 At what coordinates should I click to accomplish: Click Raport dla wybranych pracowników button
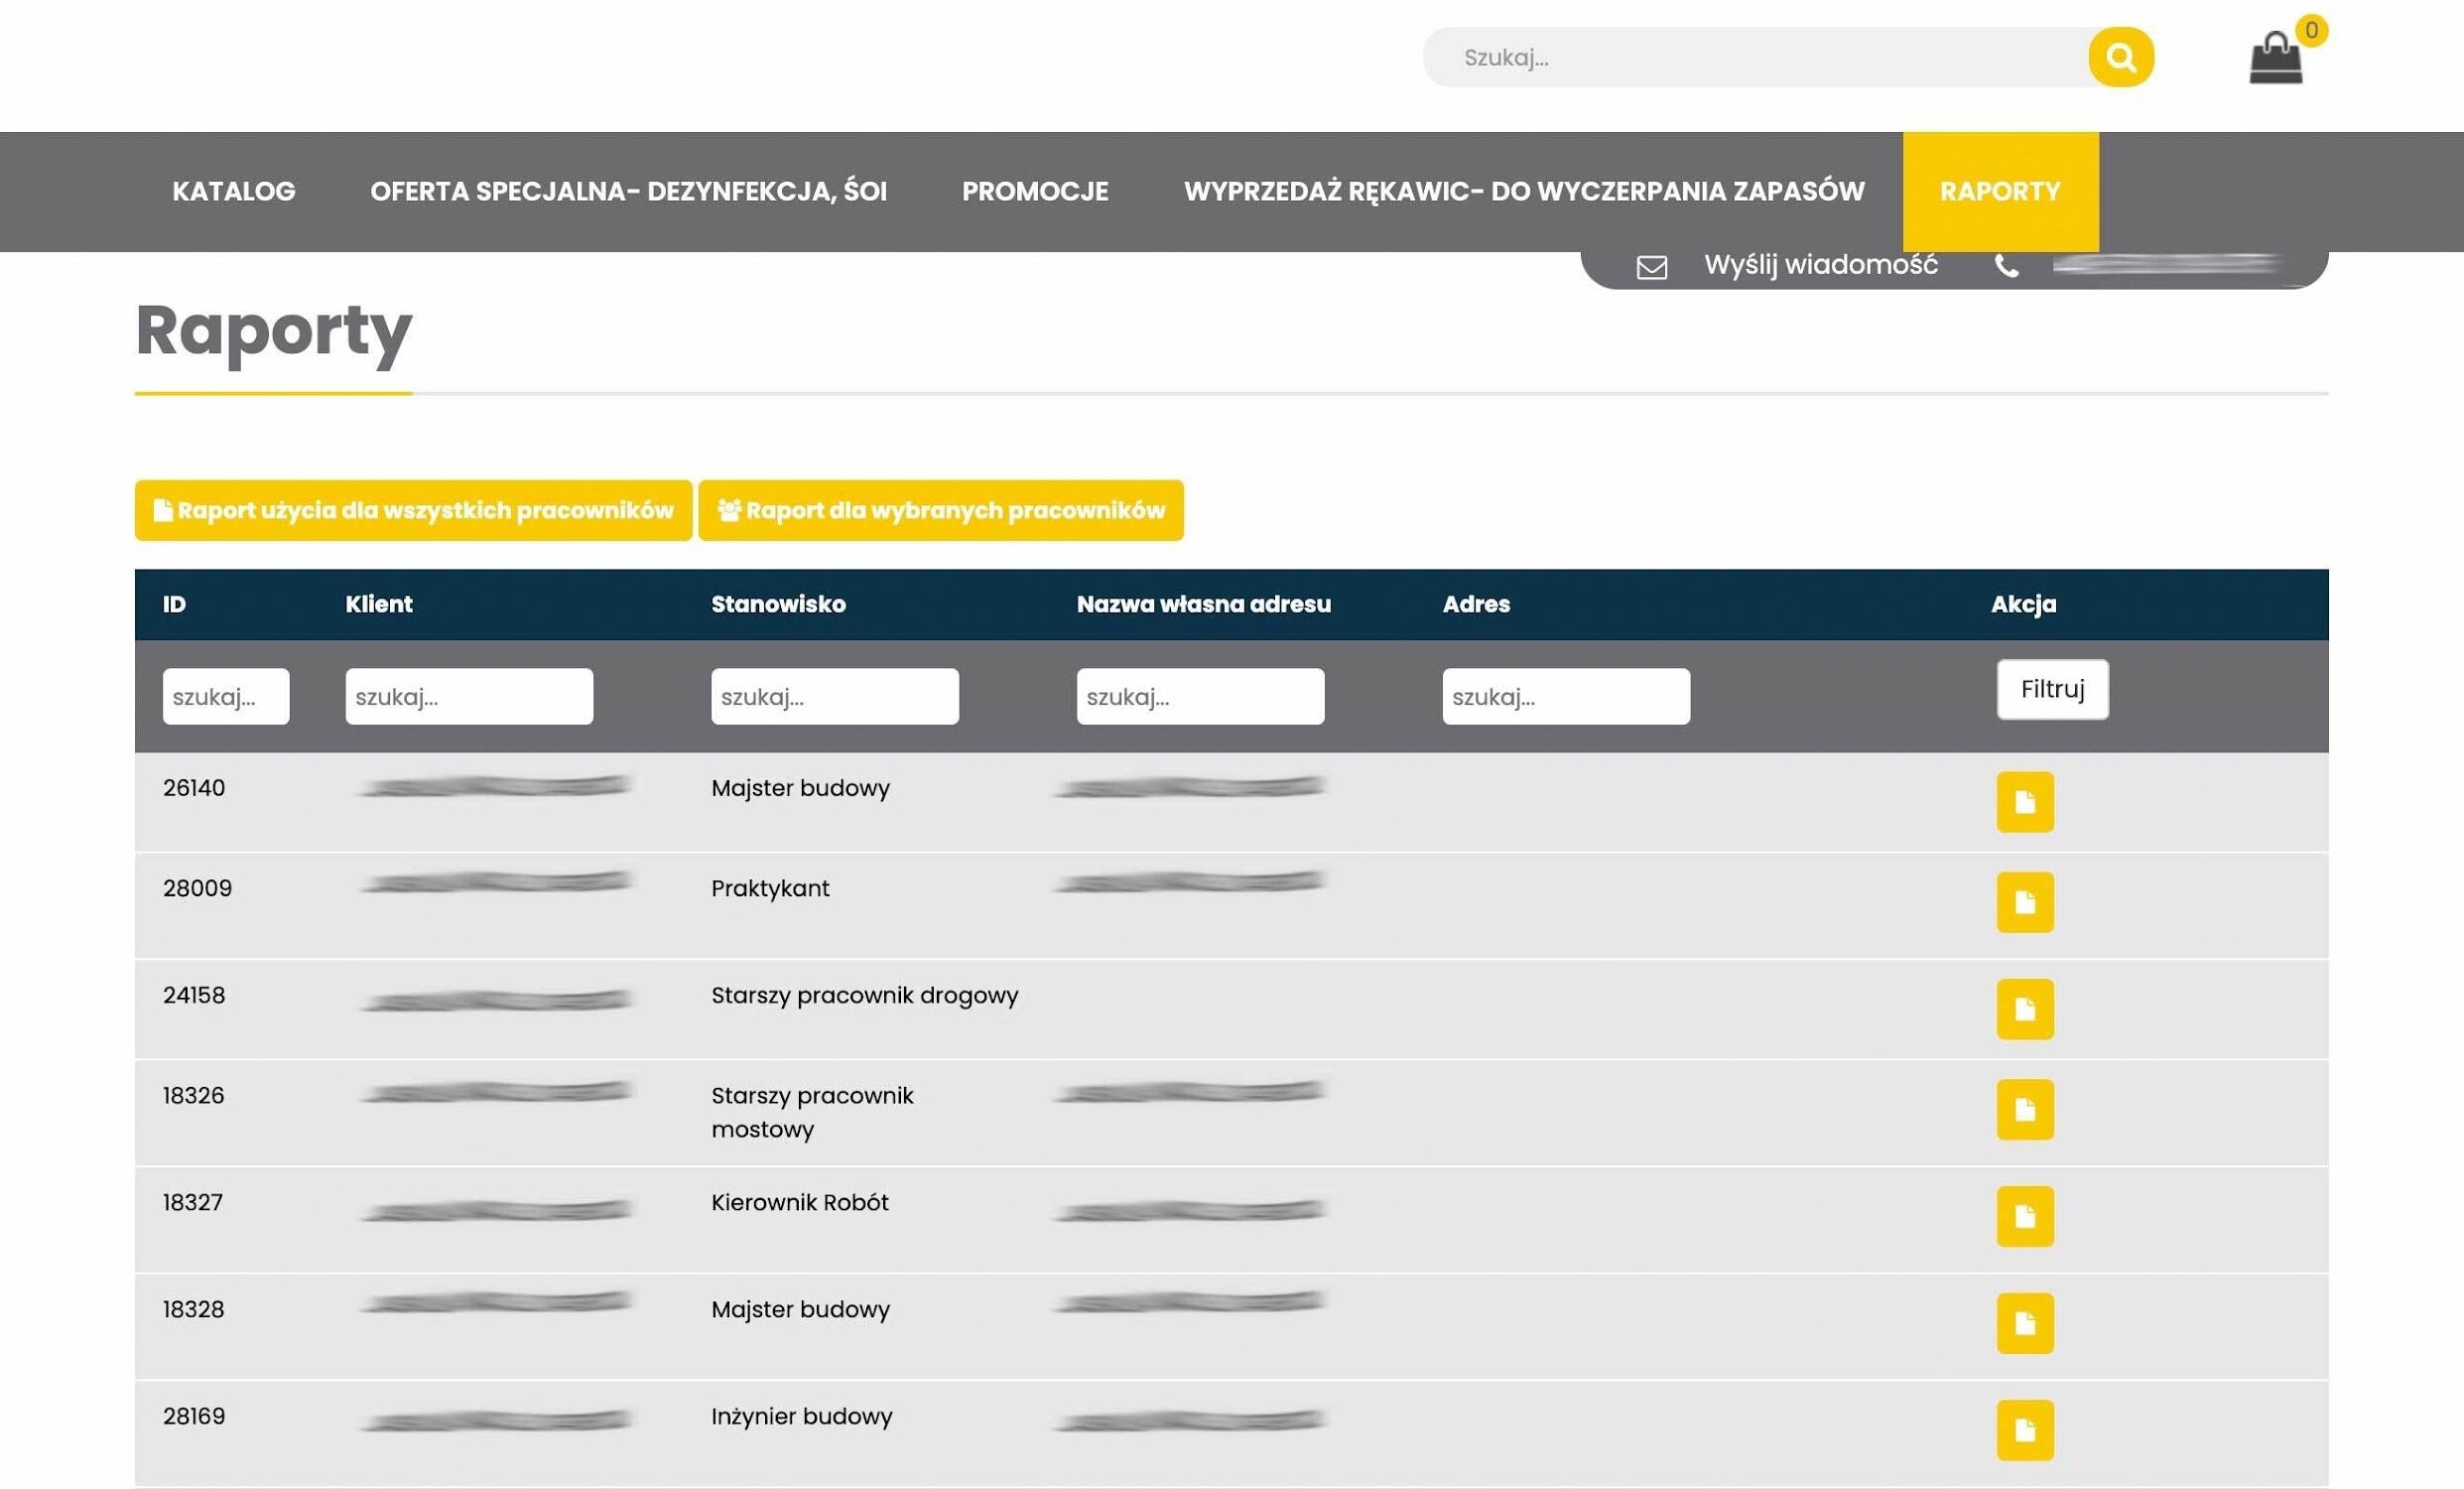940,510
